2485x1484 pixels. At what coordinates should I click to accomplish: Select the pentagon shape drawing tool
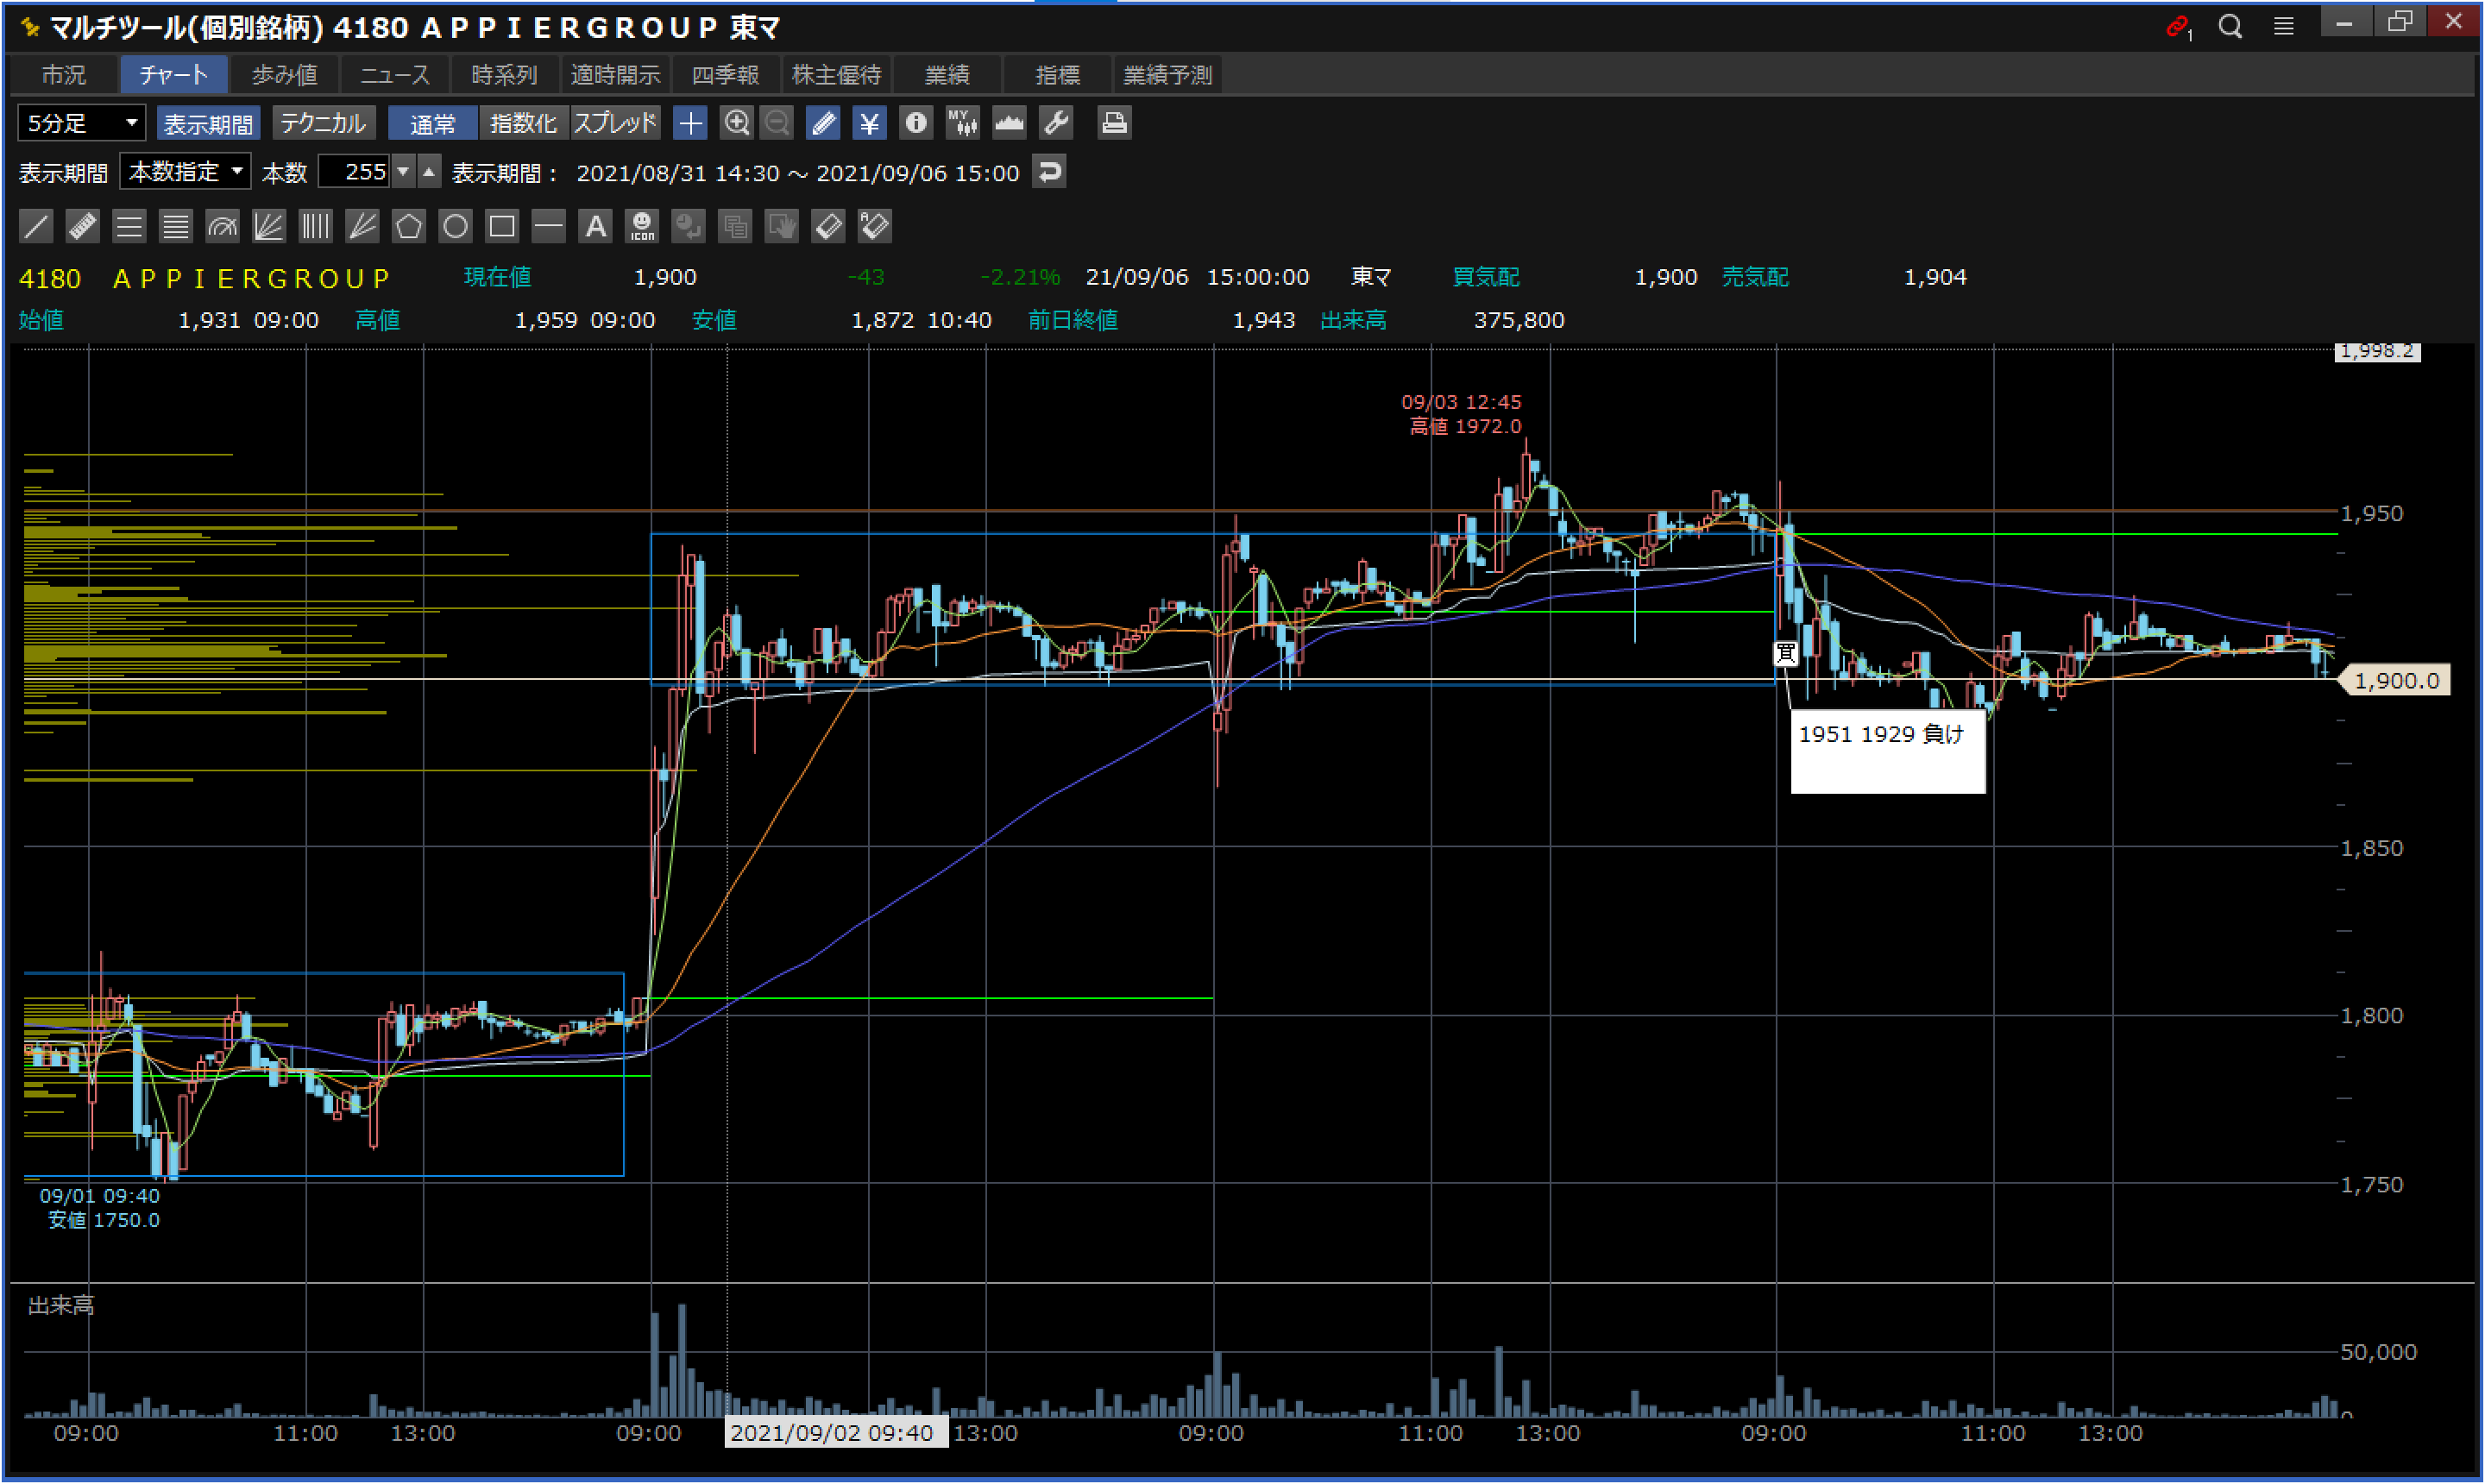pyautogui.click(x=408, y=227)
